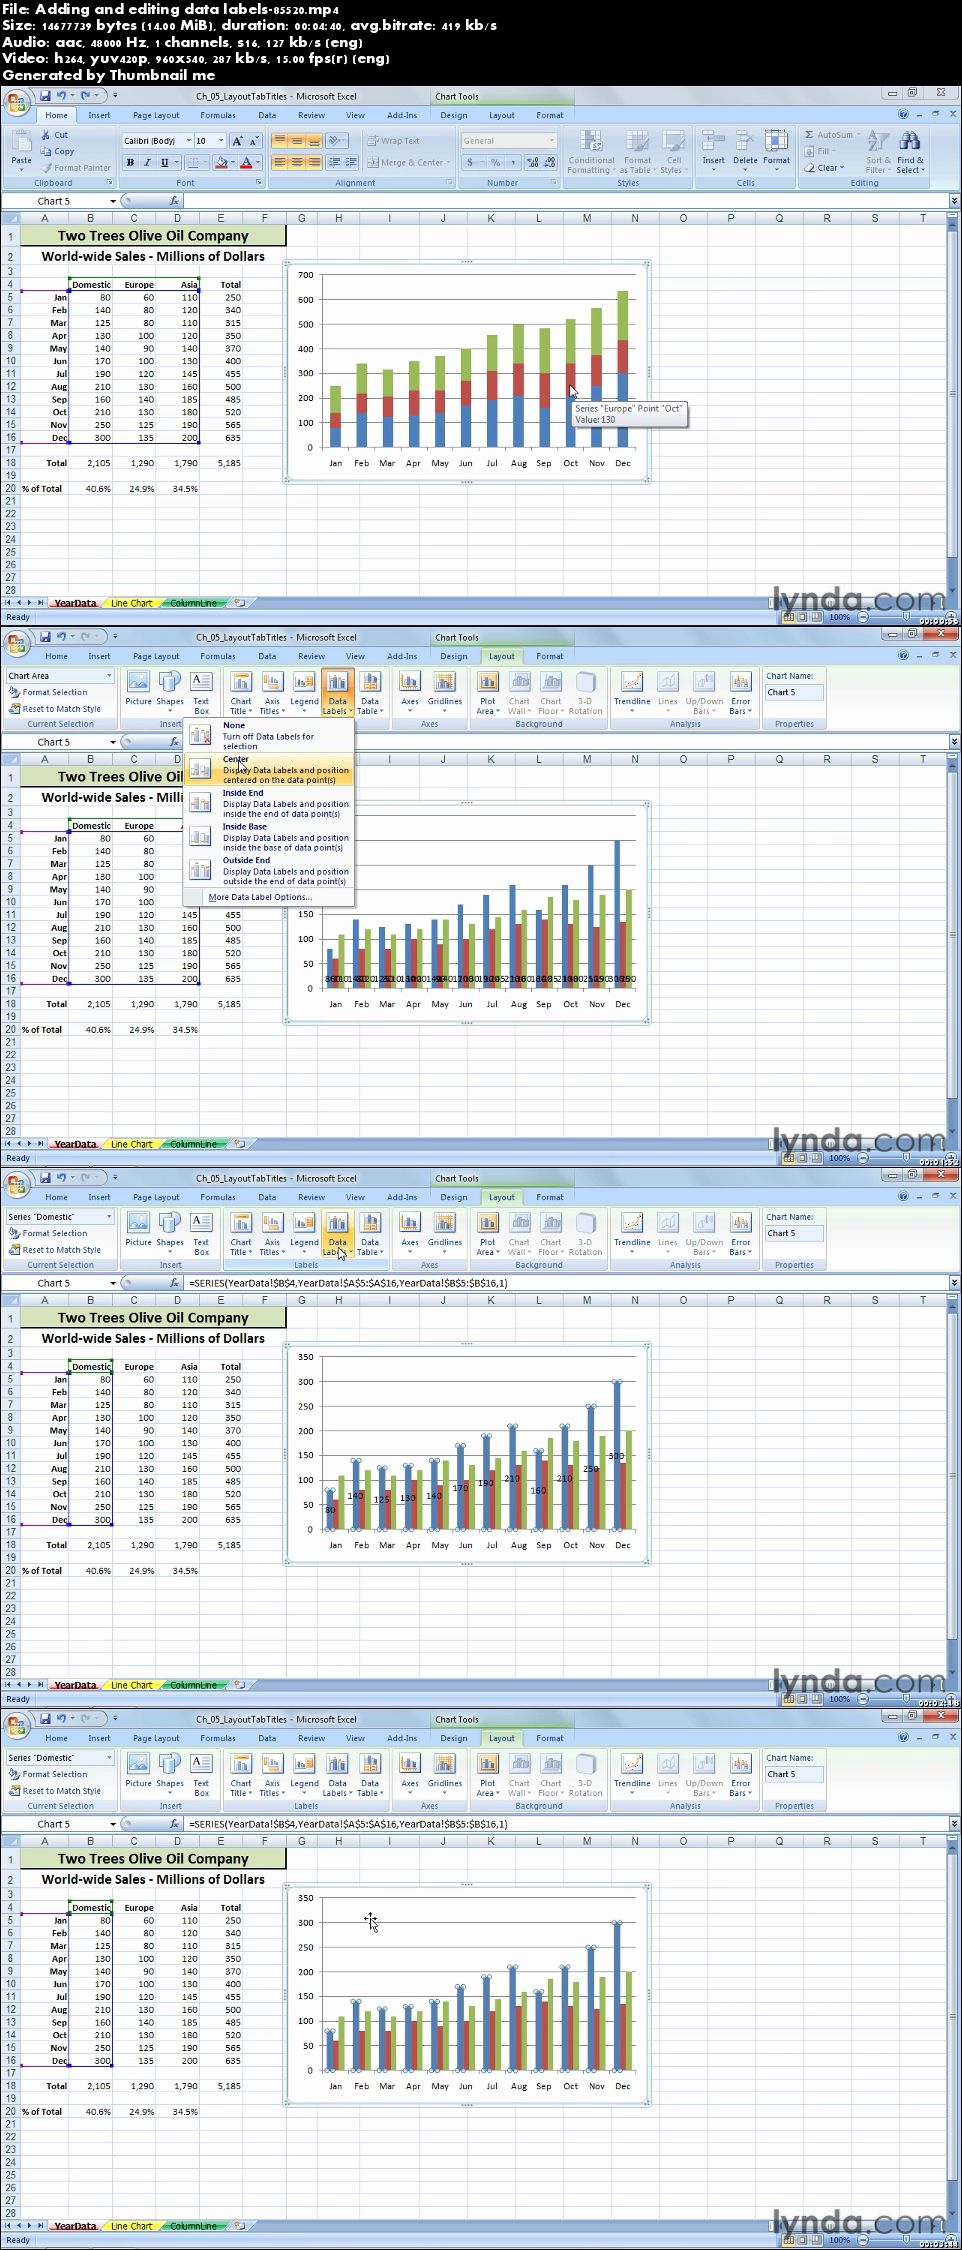Click Format Selection in the Chart Area frame
This screenshot has width=962, height=2250.
[x=48, y=692]
